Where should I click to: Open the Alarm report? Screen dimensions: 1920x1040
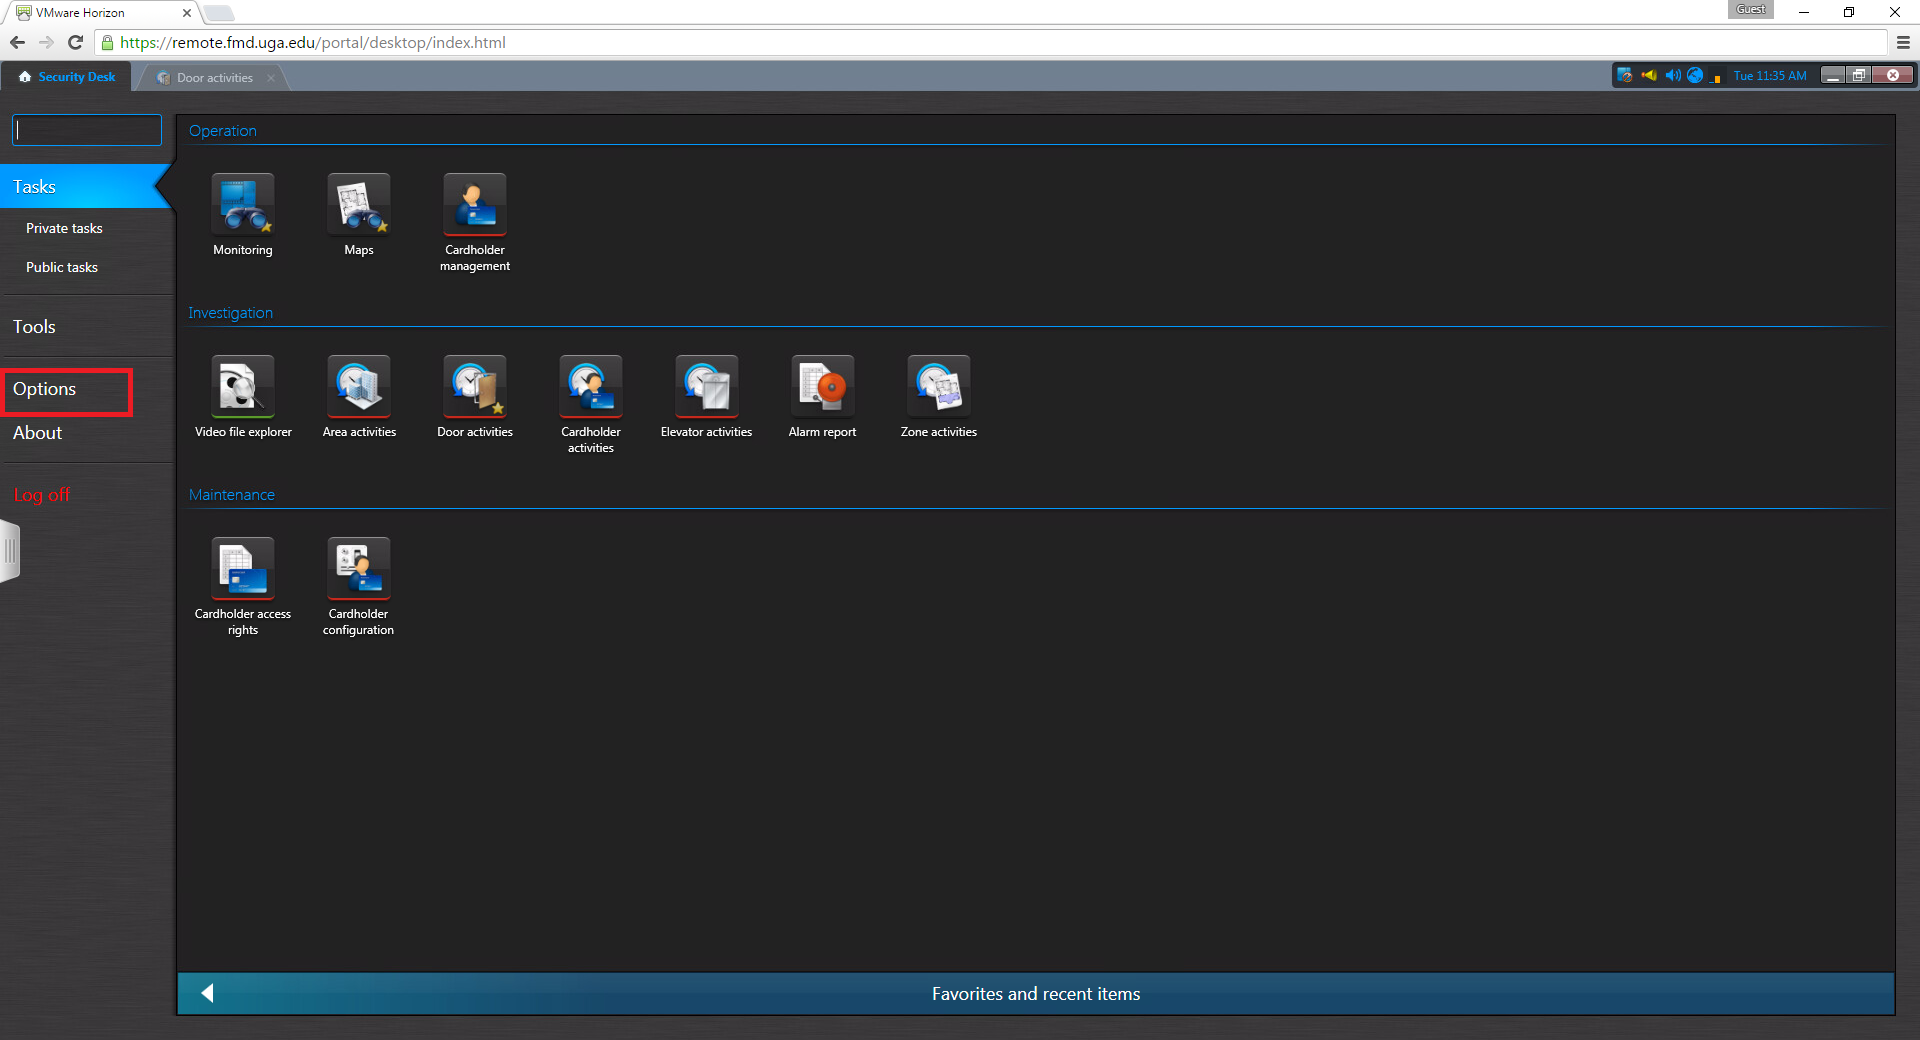pos(822,387)
